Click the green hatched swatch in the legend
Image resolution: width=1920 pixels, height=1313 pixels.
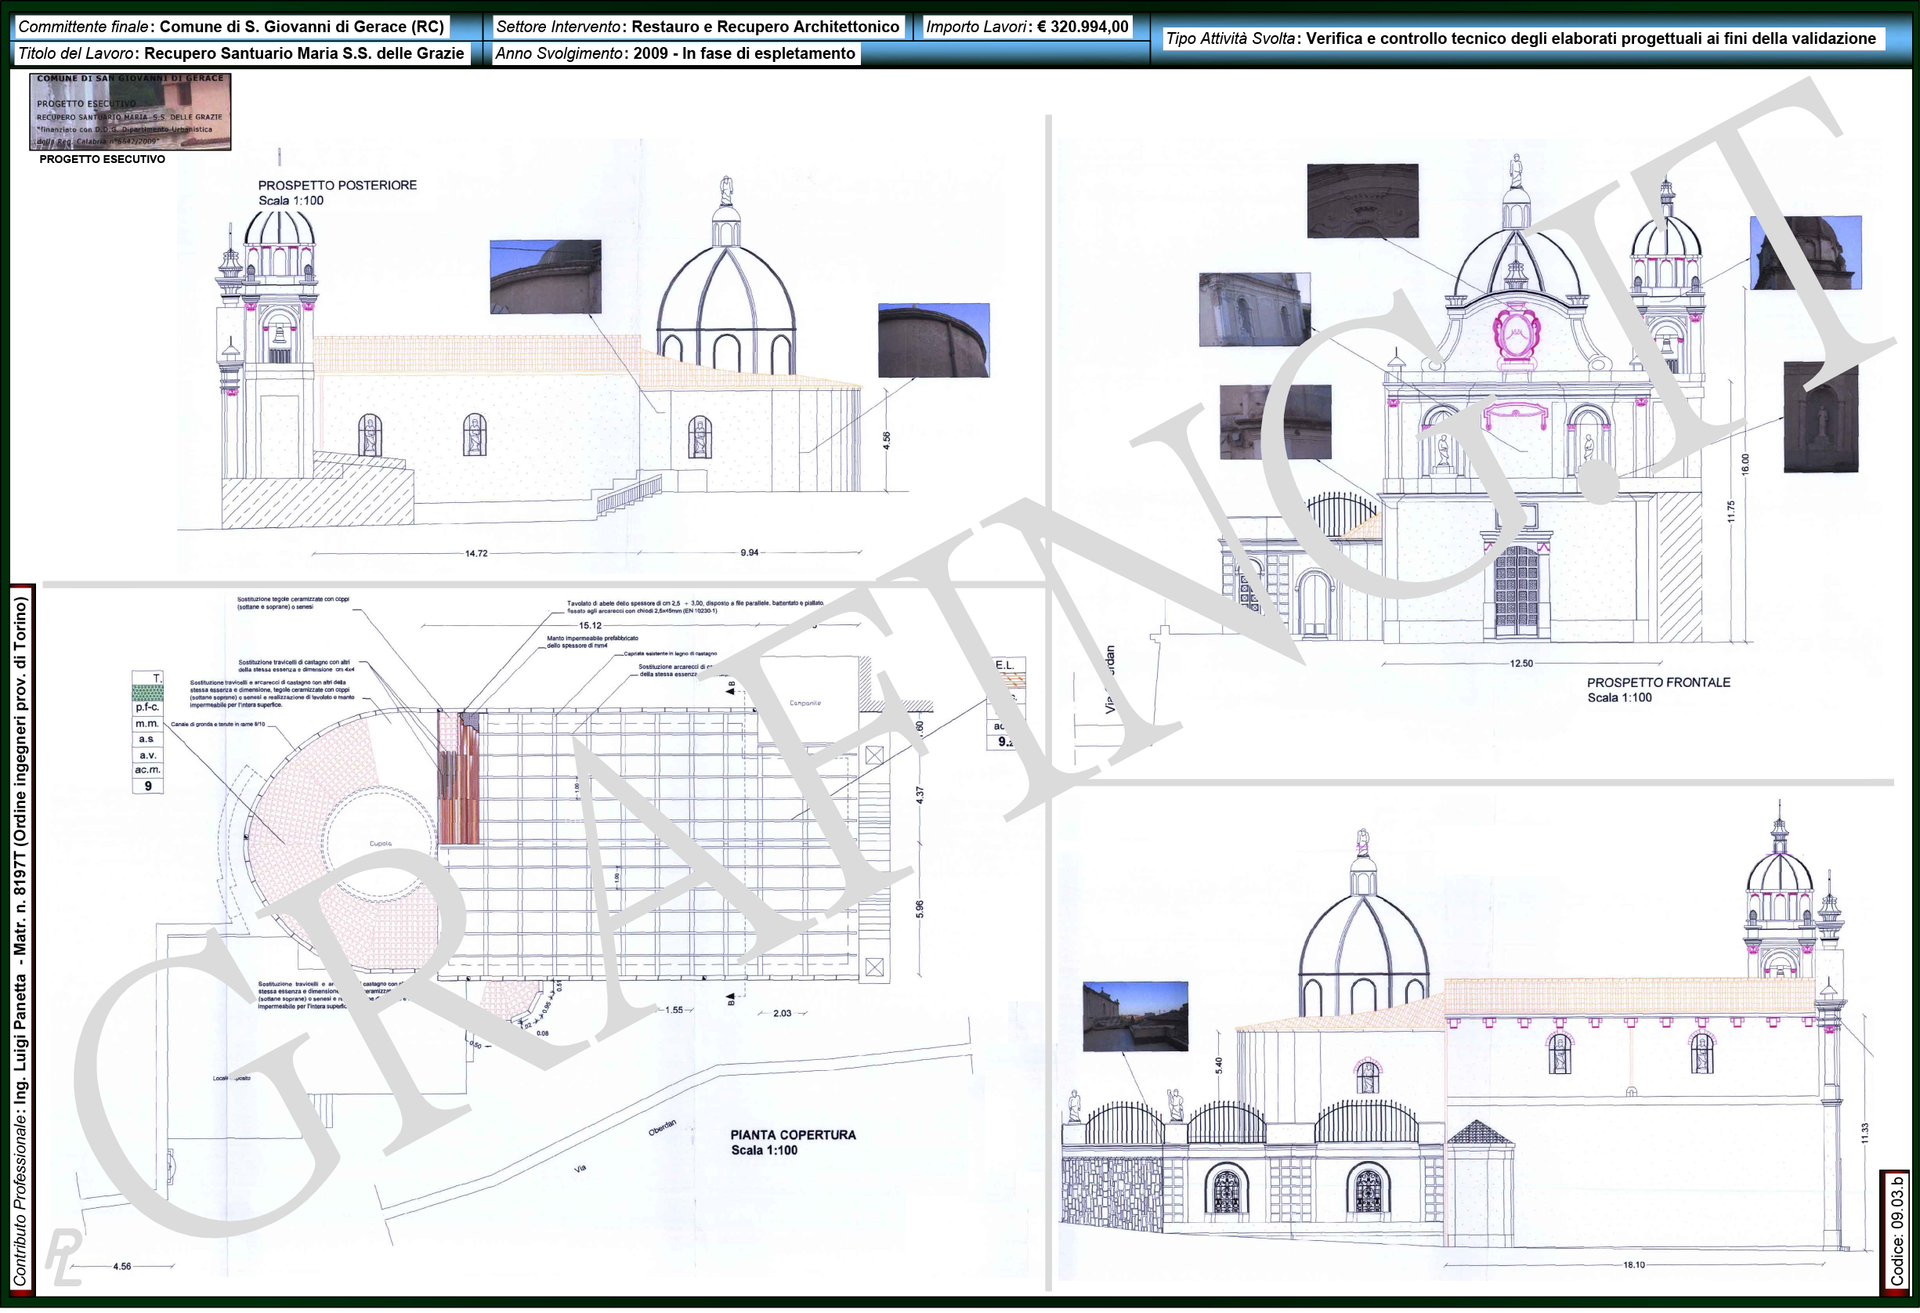pos(147,692)
